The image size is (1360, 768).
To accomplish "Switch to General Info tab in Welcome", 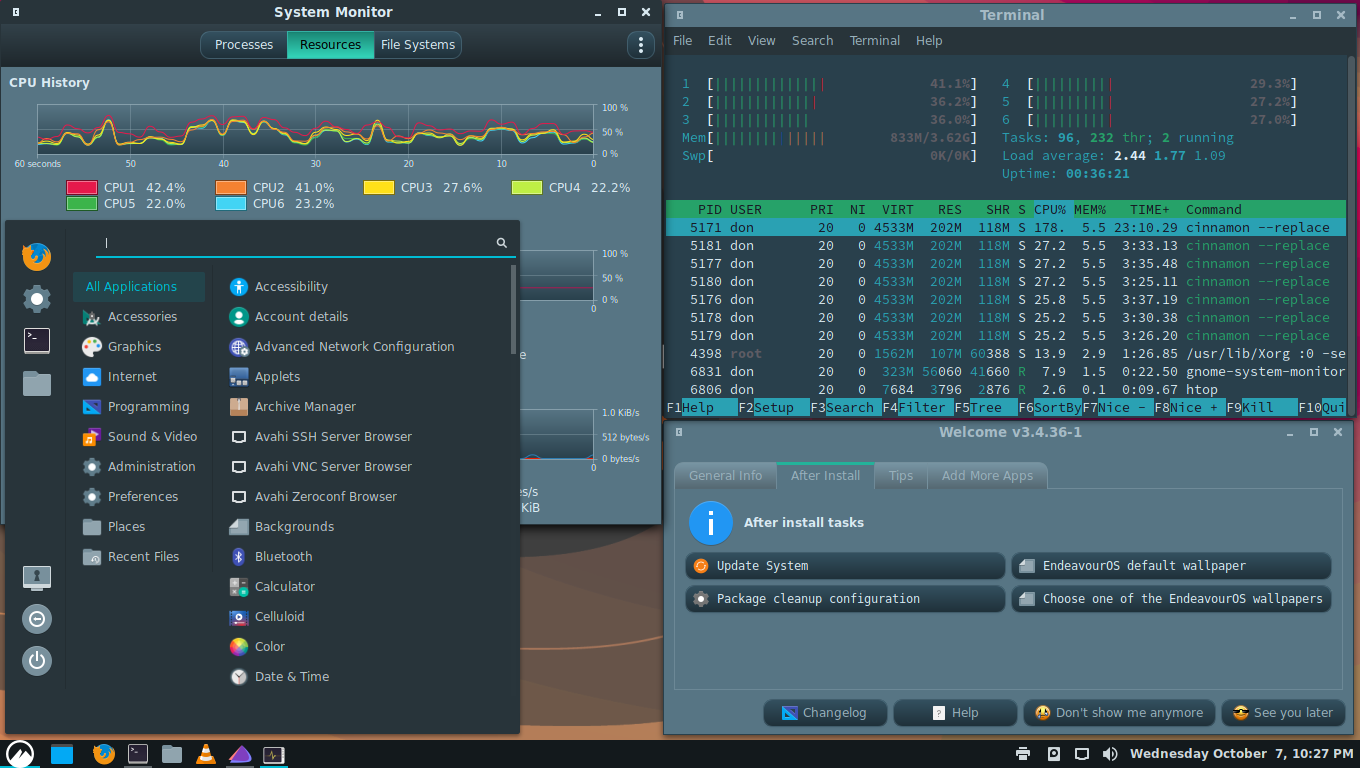I will tap(725, 476).
